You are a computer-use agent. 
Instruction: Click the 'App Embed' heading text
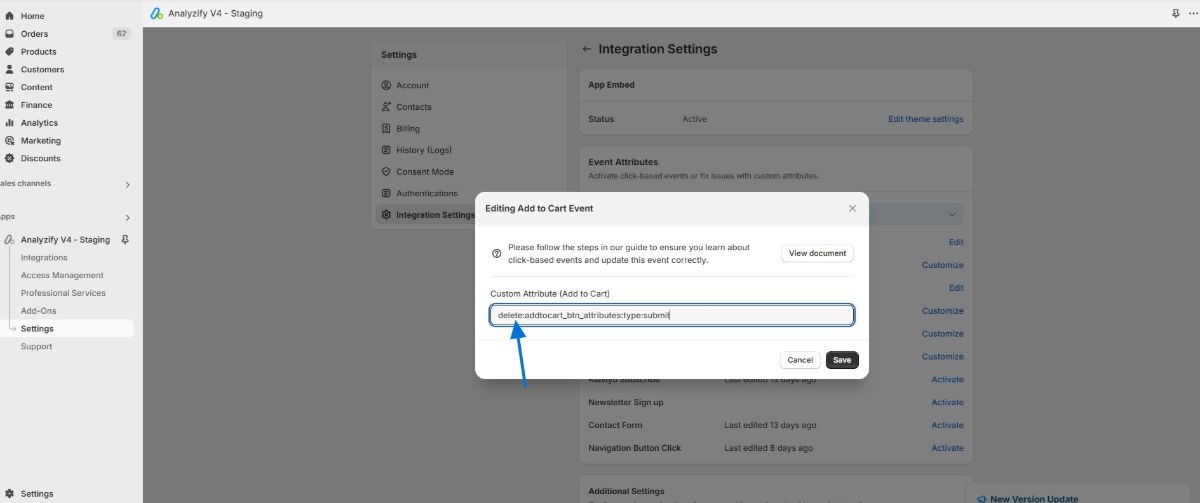(611, 85)
